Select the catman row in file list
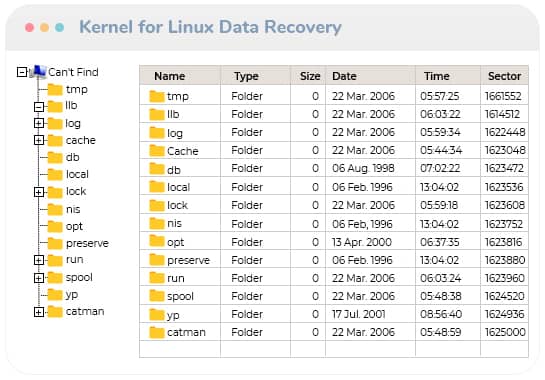The width and height of the screenshot is (545, 380). click(334, 332)
